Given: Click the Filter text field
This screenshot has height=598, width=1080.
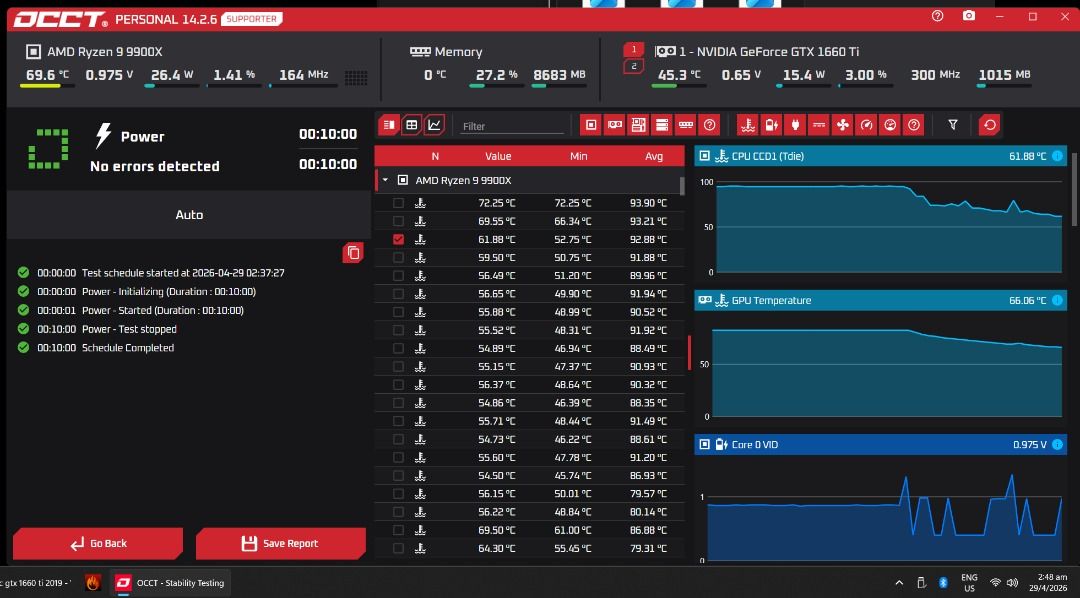Looking at the screenshot, I should (512, 126).
